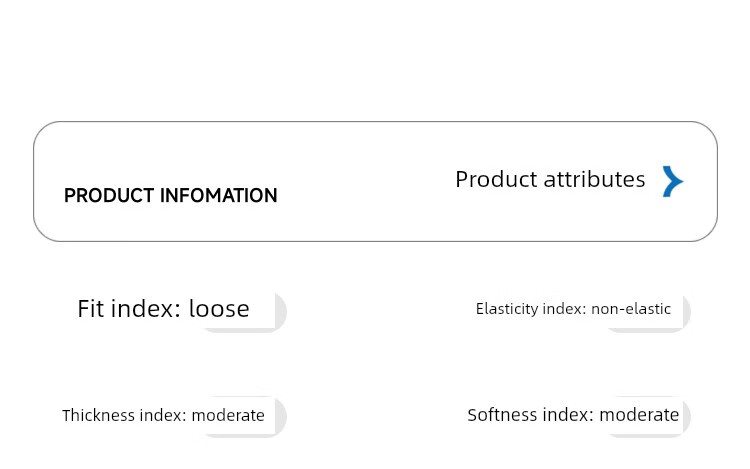Select the Fit index: loose tag
This screenshot has width=750, height=469.
(x=163, y=308)
